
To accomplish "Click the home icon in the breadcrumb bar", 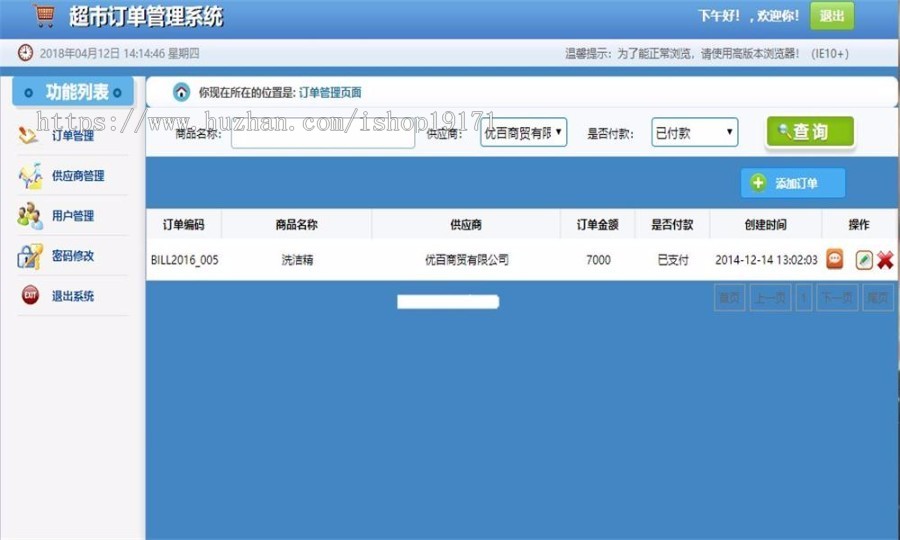I will 181,92.
